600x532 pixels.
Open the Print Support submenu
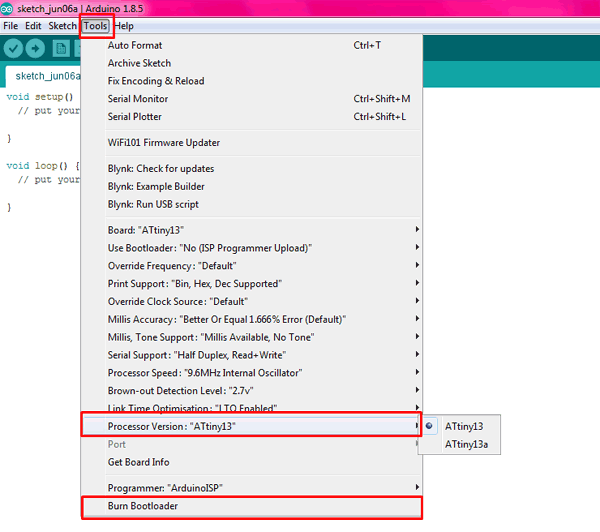252,284
